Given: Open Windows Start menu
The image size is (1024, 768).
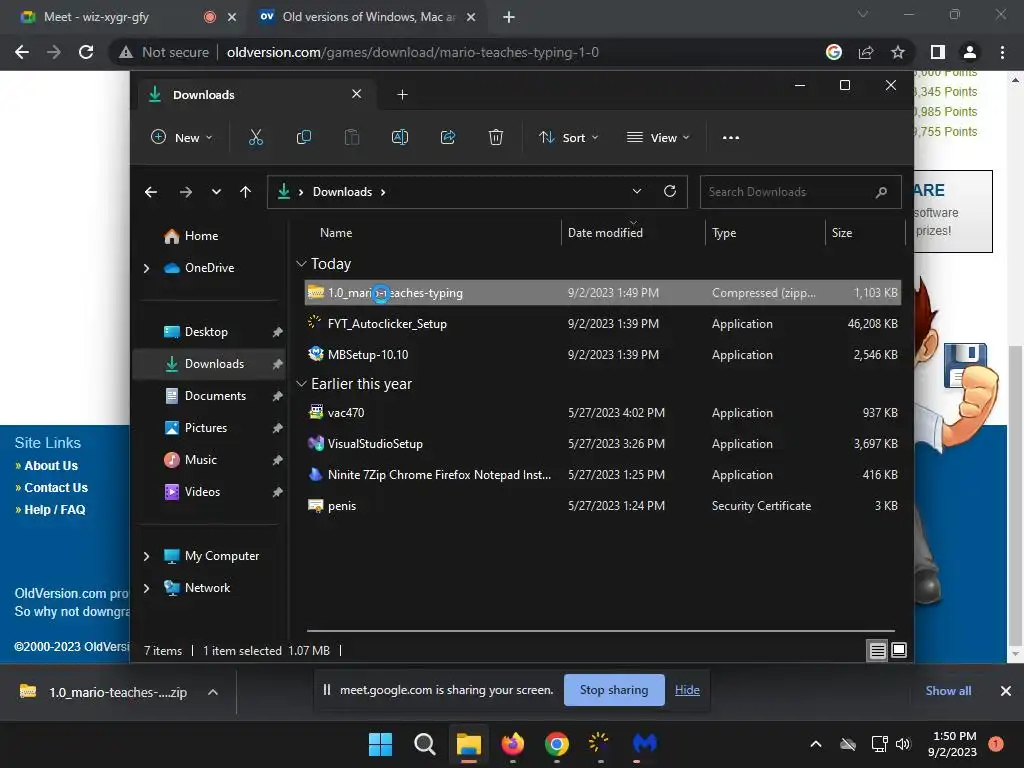Looking at the screenshot, I should click(x=380, y=744).
